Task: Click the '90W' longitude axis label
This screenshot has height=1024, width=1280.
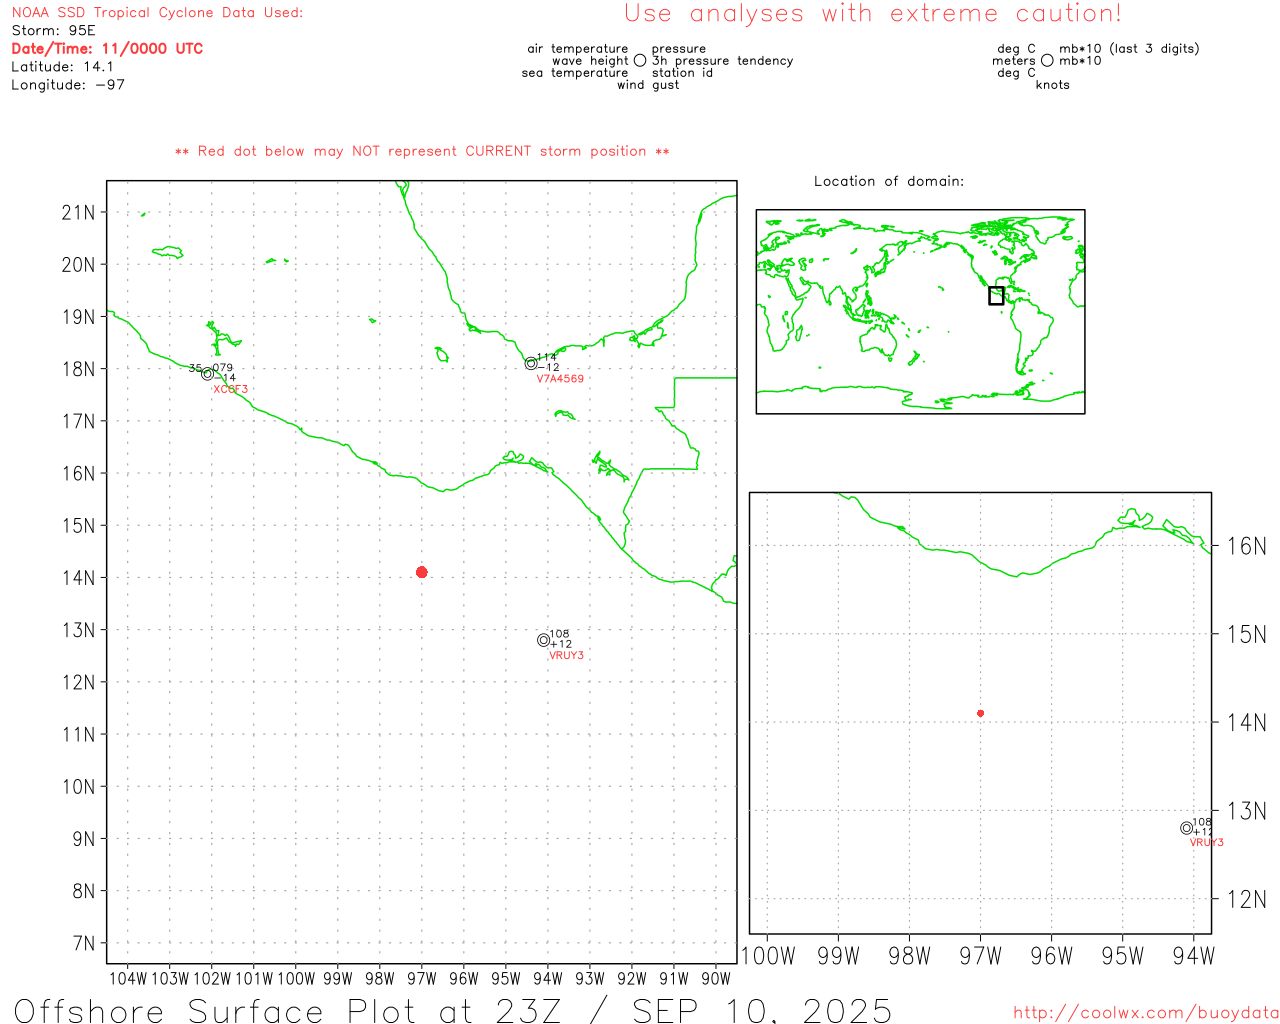Action: click(x=716, y=979)
